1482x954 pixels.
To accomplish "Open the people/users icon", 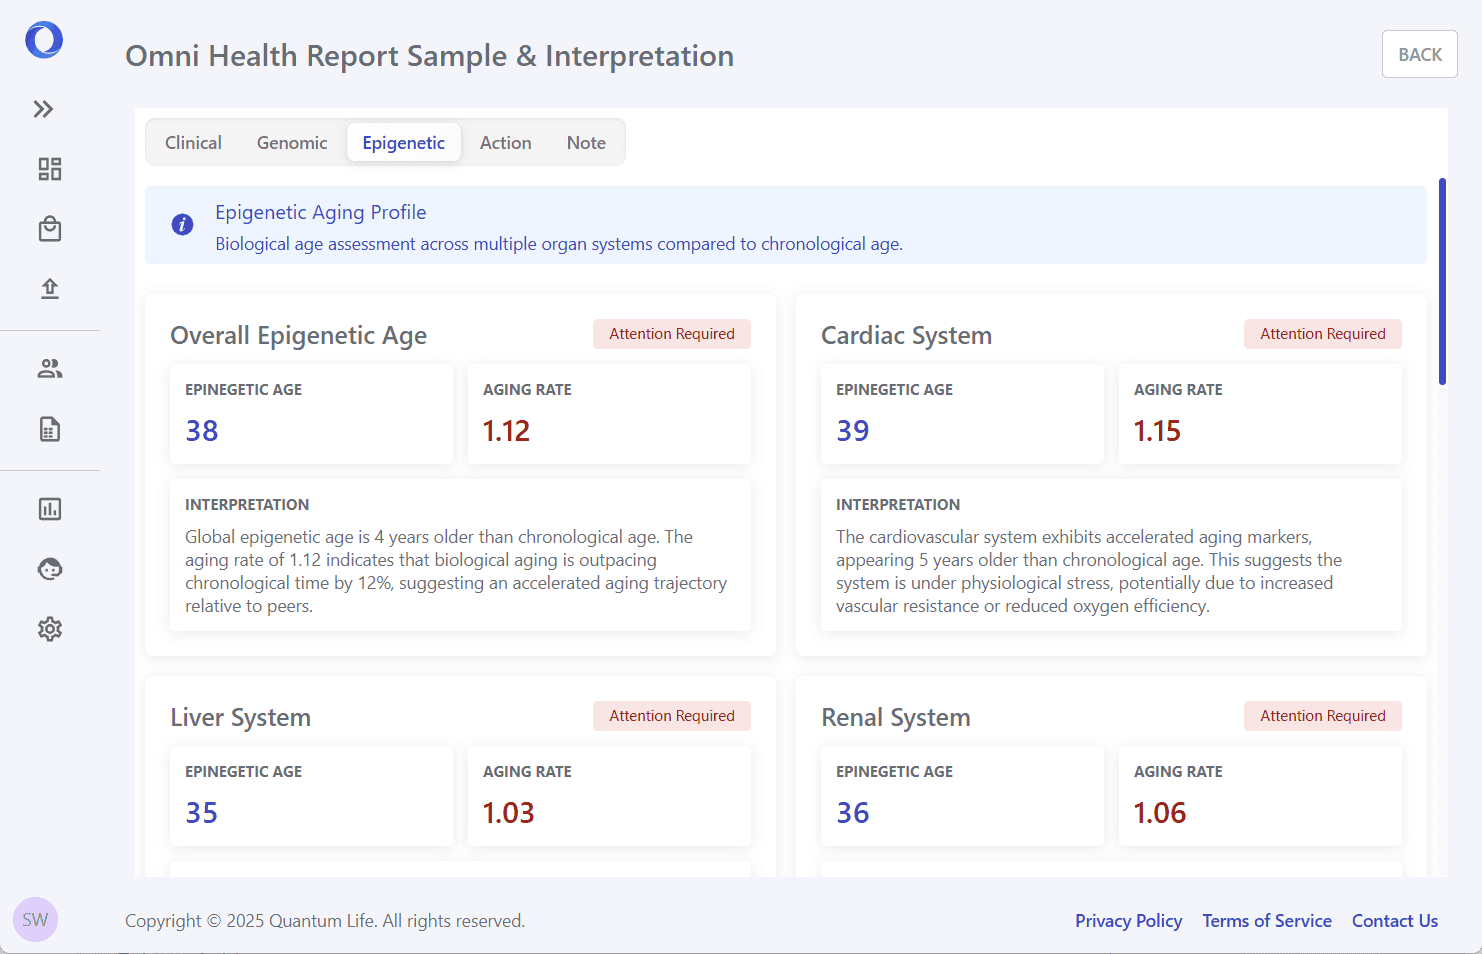I will (50, 369).
